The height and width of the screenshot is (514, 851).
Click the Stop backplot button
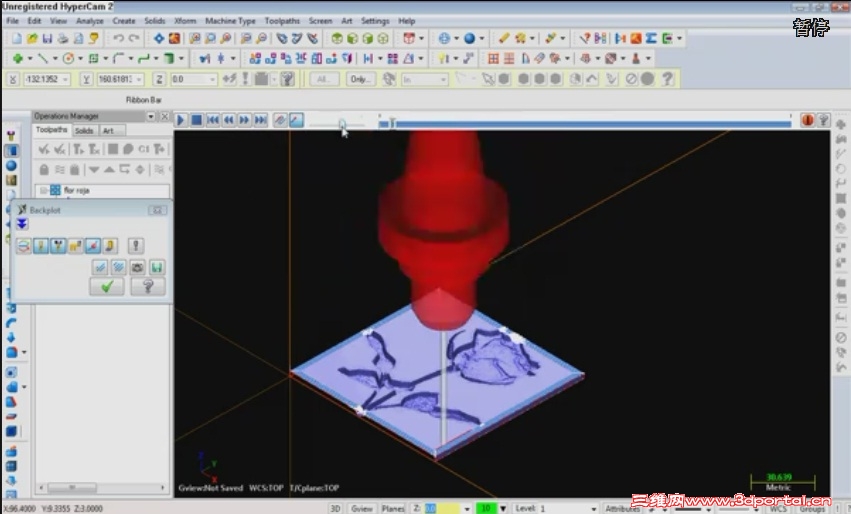[196, 120]
